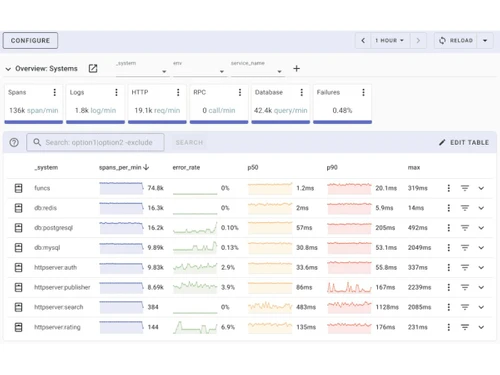500x375 pixels.
Task: Click the SEARCH button
Action: pos(189,143)
